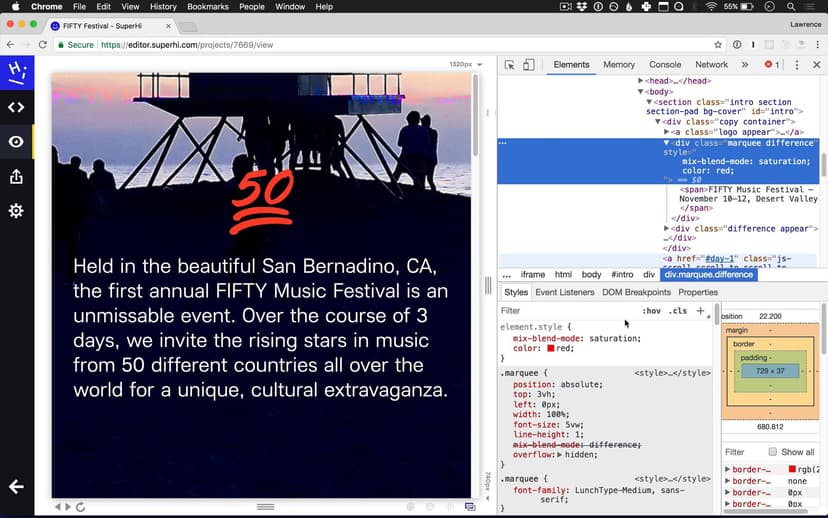The width and height of the screenshot is (828, 518).
Task: Open DevTools three-dot options menu
Action: pos(797,65)
